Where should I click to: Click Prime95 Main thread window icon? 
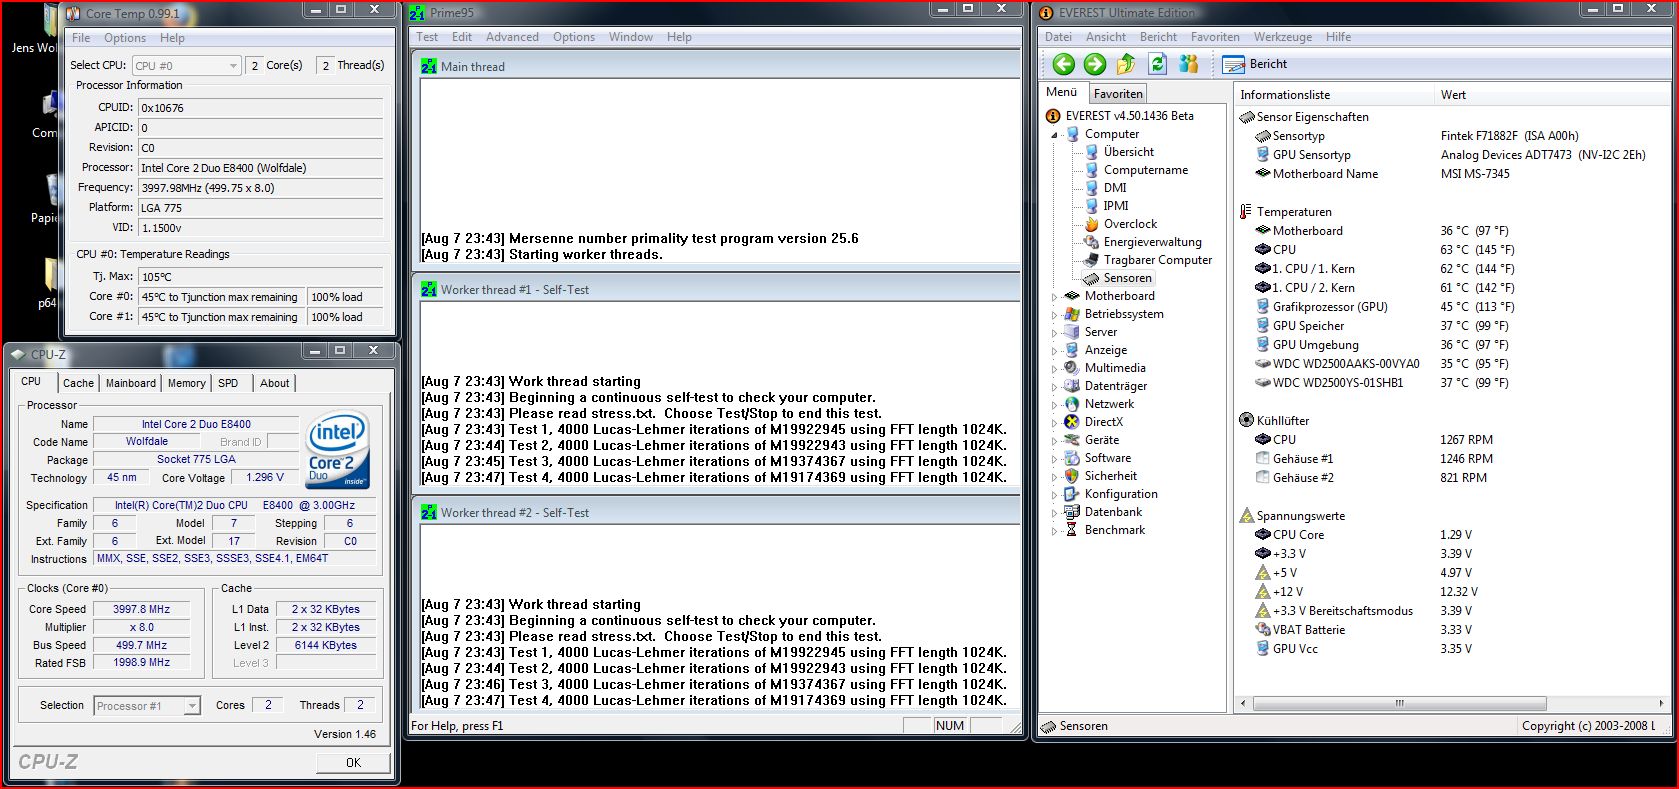coord(429,66)
